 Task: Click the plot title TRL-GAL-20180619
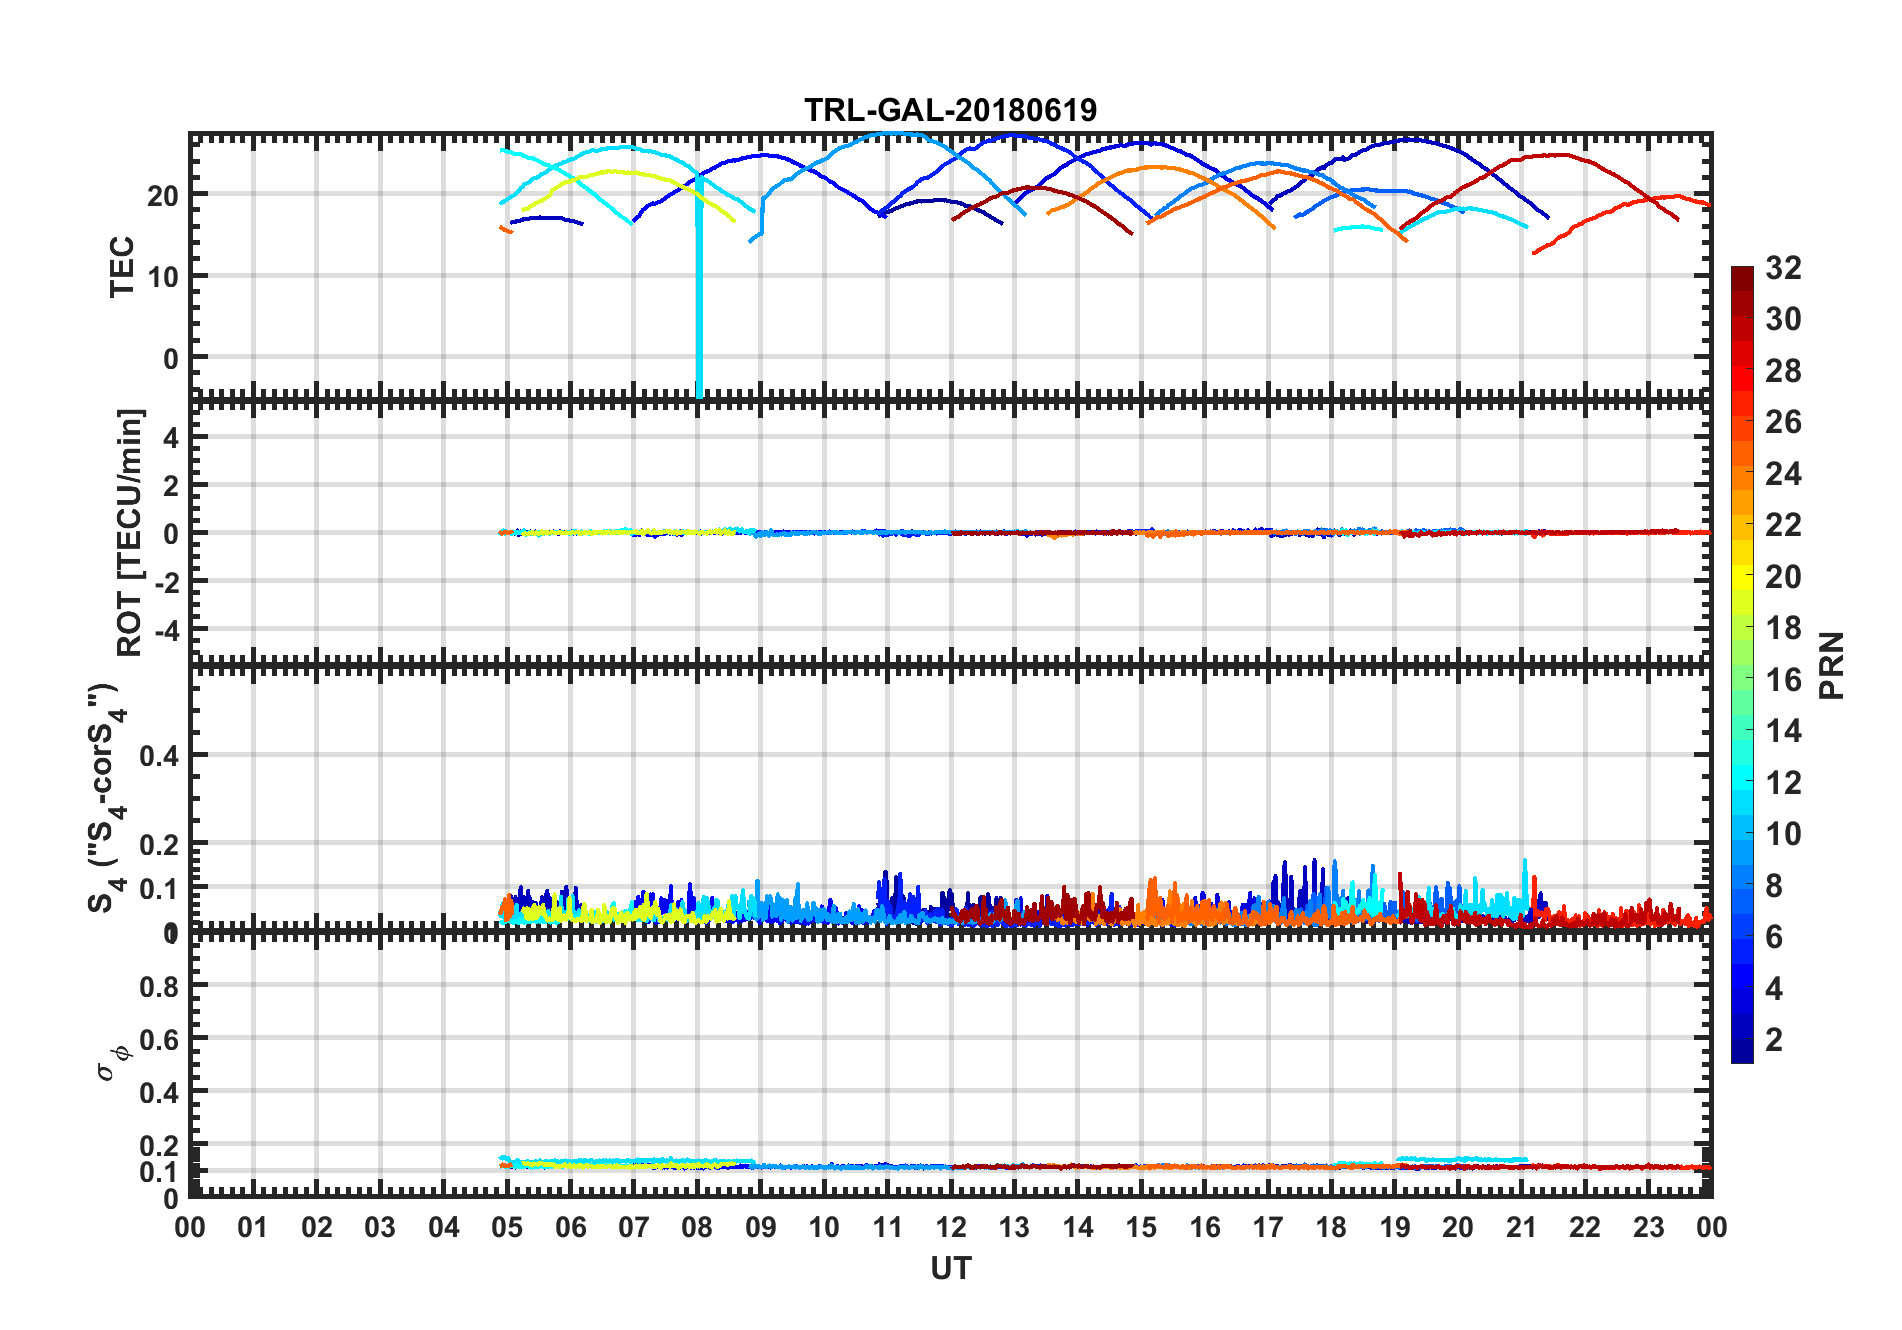pos(950,110)
